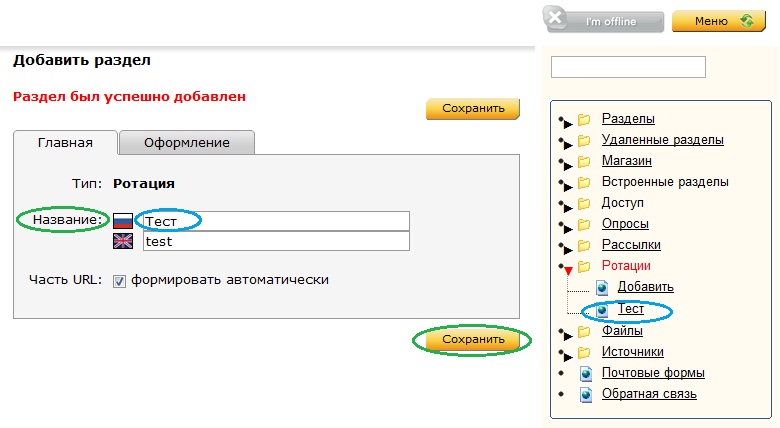The image size is (780, 428).
Task: Expand the Источники tree node
Action: coord(566,355)
